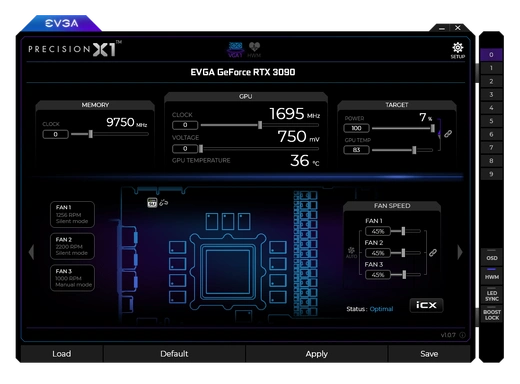The width and height of the screenshot is (520, 384).
Task: Click the memory clock offset field
Action: (x=56, y=134)
